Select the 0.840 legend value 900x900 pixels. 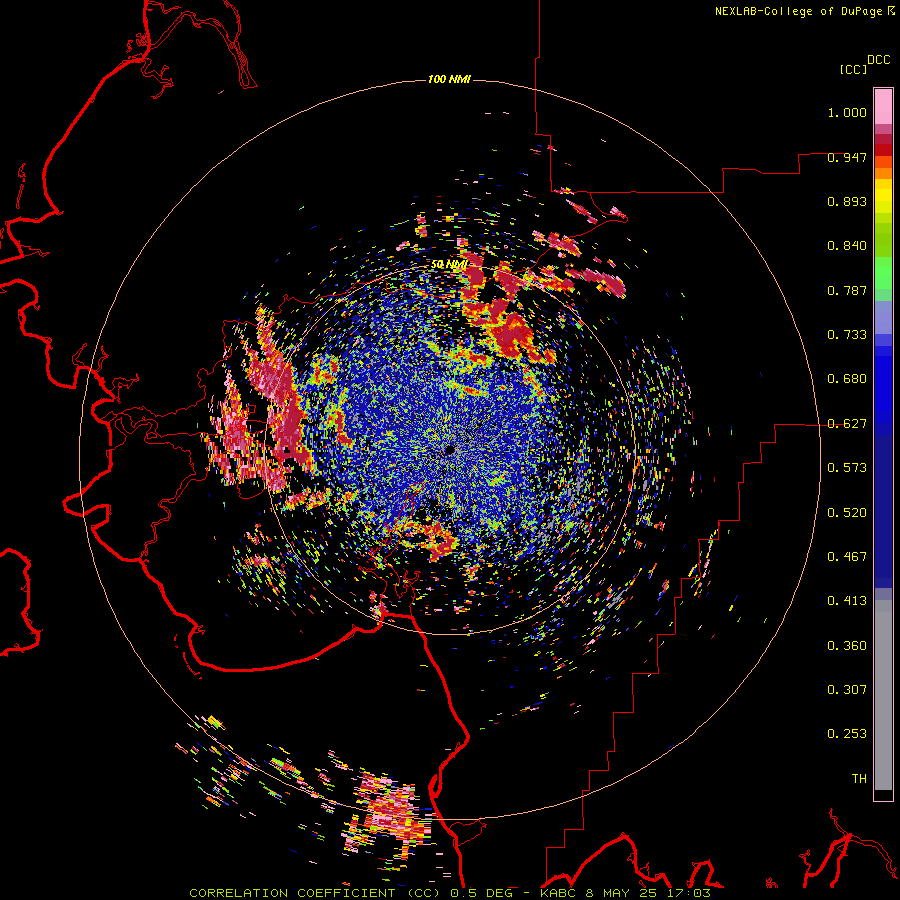pyautogui.click(x=847, y=246)
